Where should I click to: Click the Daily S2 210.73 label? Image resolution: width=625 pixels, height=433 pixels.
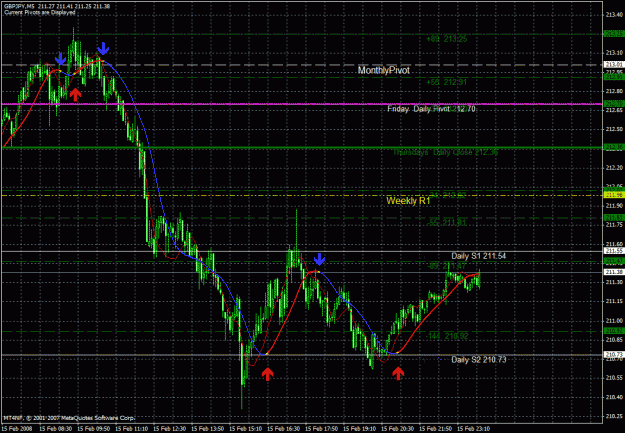click(478, 360)
